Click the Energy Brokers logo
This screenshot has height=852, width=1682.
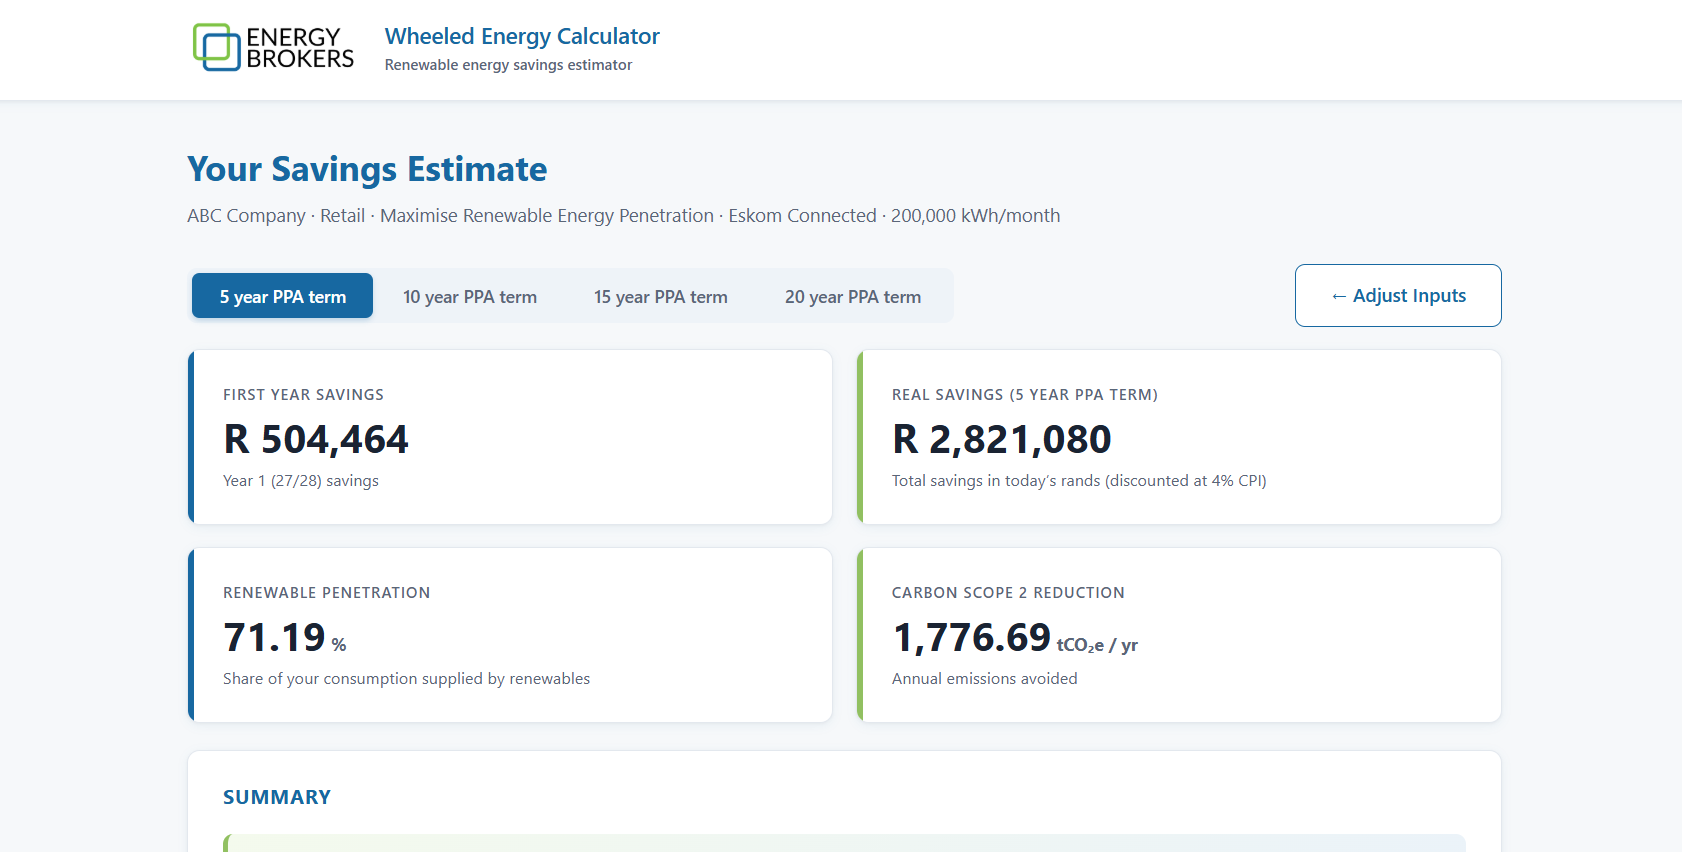(x=273, y=47)
